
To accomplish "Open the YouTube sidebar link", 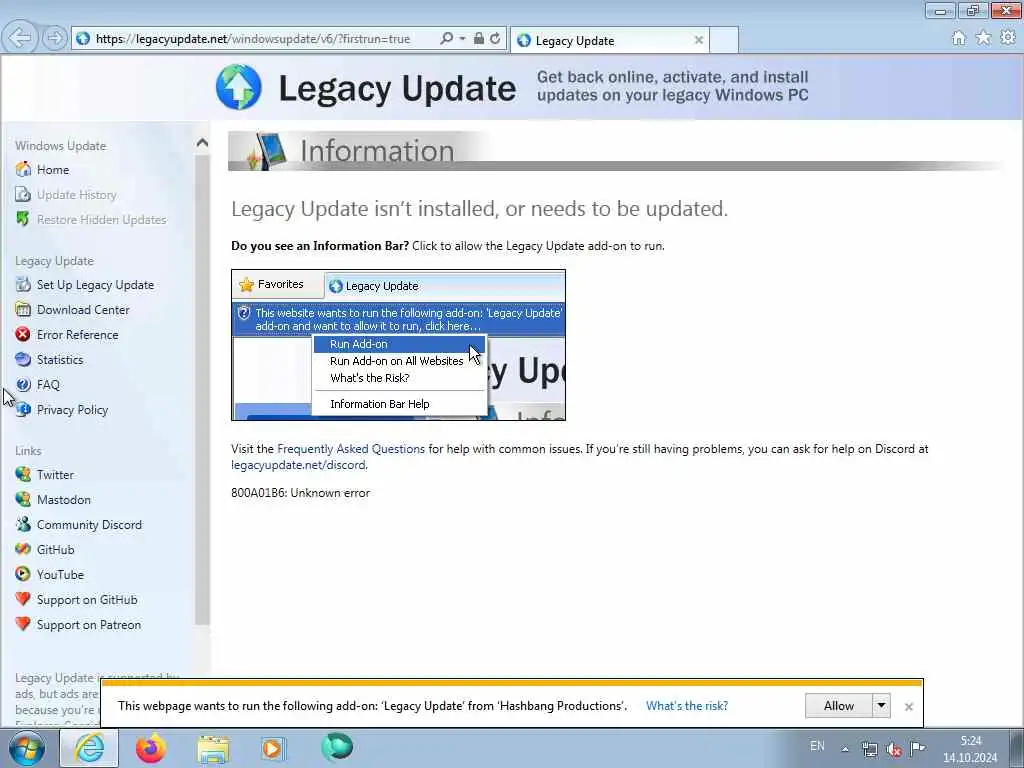I will [61, 575].
